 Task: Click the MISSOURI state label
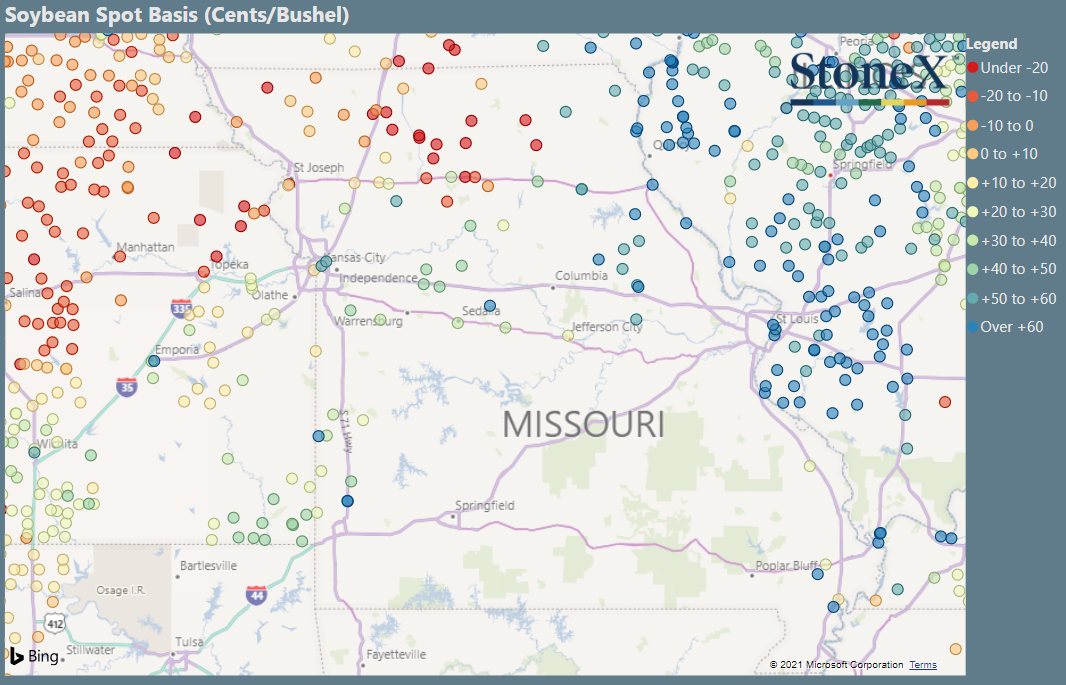(583, 425)
